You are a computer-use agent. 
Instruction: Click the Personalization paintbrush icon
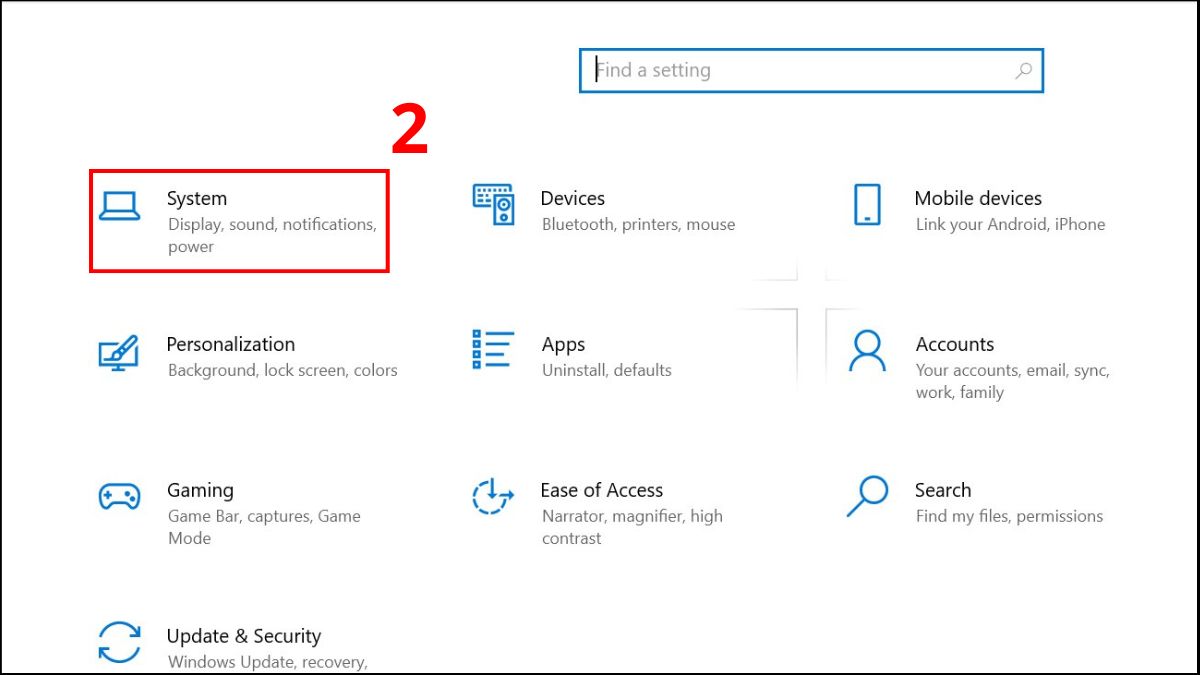coord(118,354)
